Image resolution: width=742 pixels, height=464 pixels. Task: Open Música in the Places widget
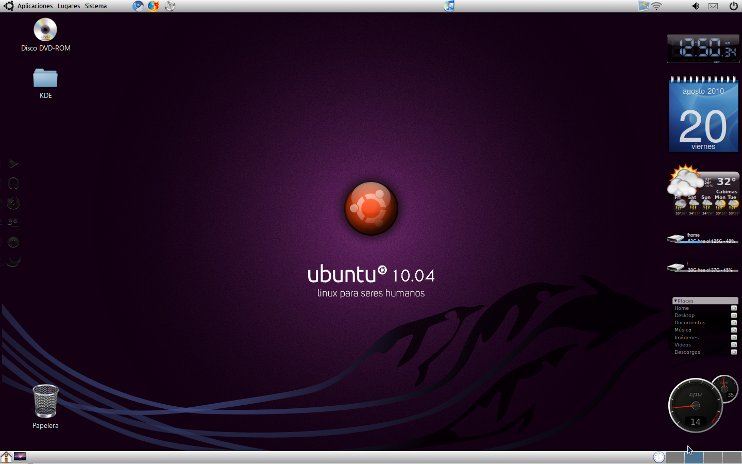[683, 330]
